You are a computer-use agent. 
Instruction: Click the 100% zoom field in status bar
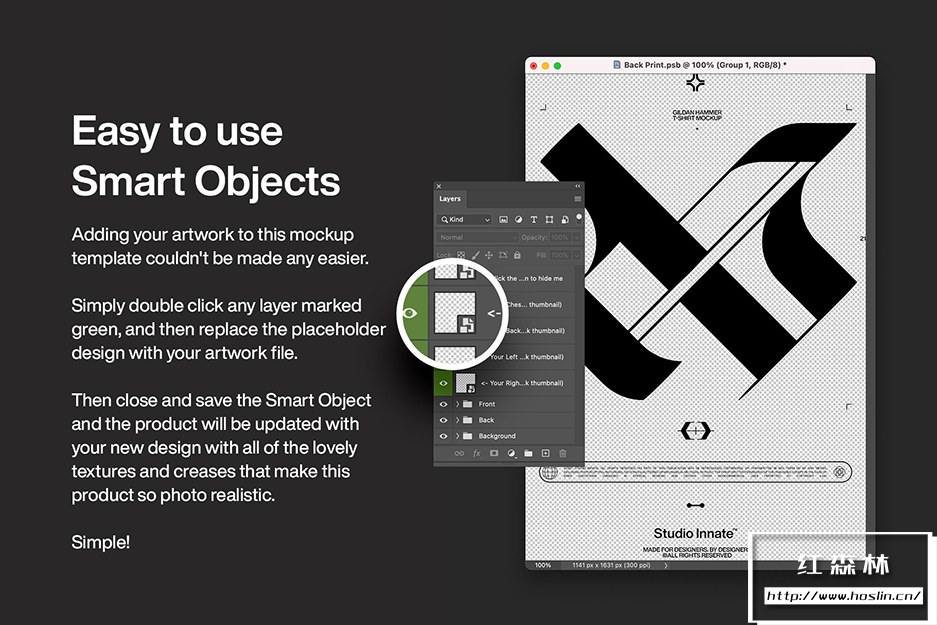[x=543, y=565]
